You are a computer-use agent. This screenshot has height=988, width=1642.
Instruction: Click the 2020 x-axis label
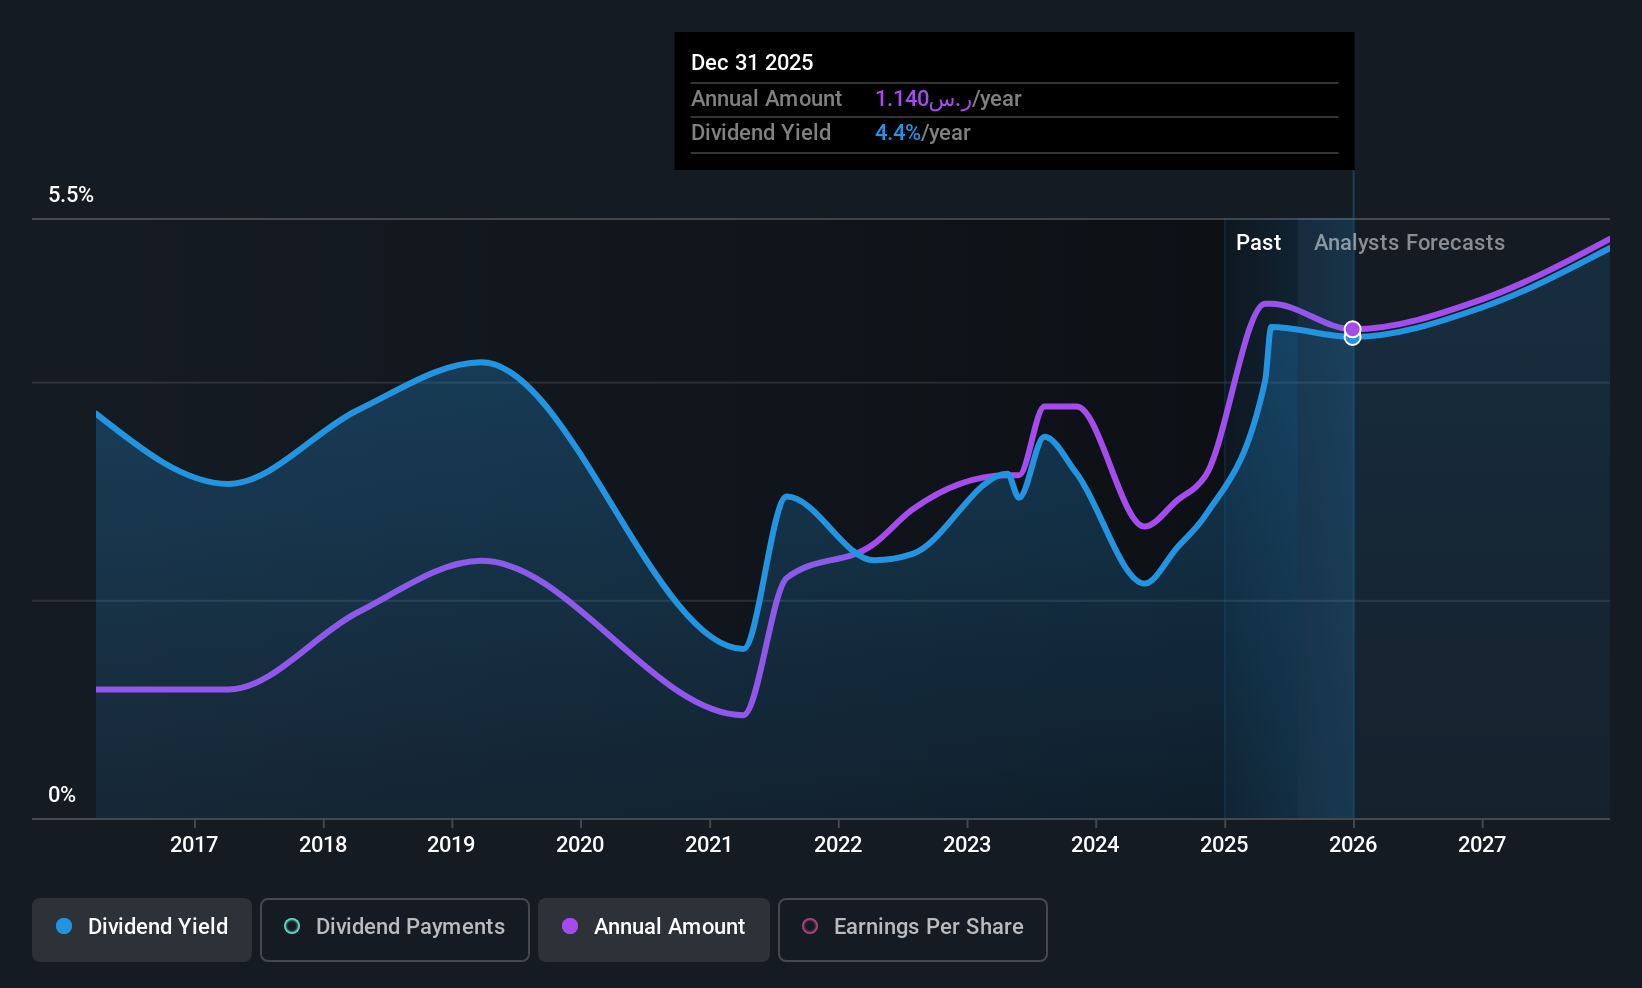point(580,845)
